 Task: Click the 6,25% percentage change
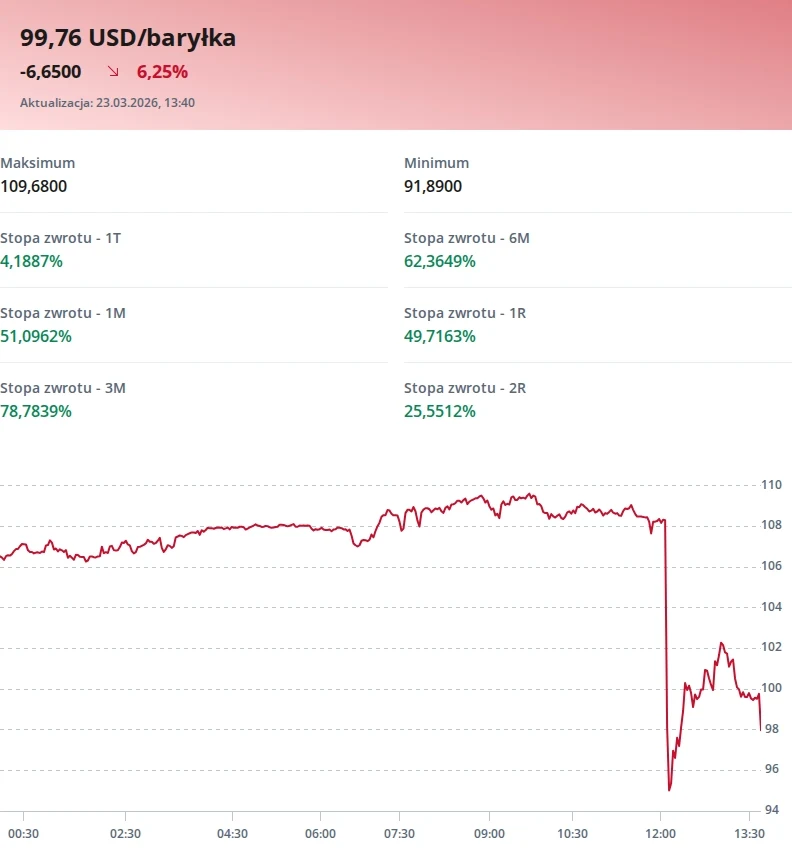[x=162, y=72]
